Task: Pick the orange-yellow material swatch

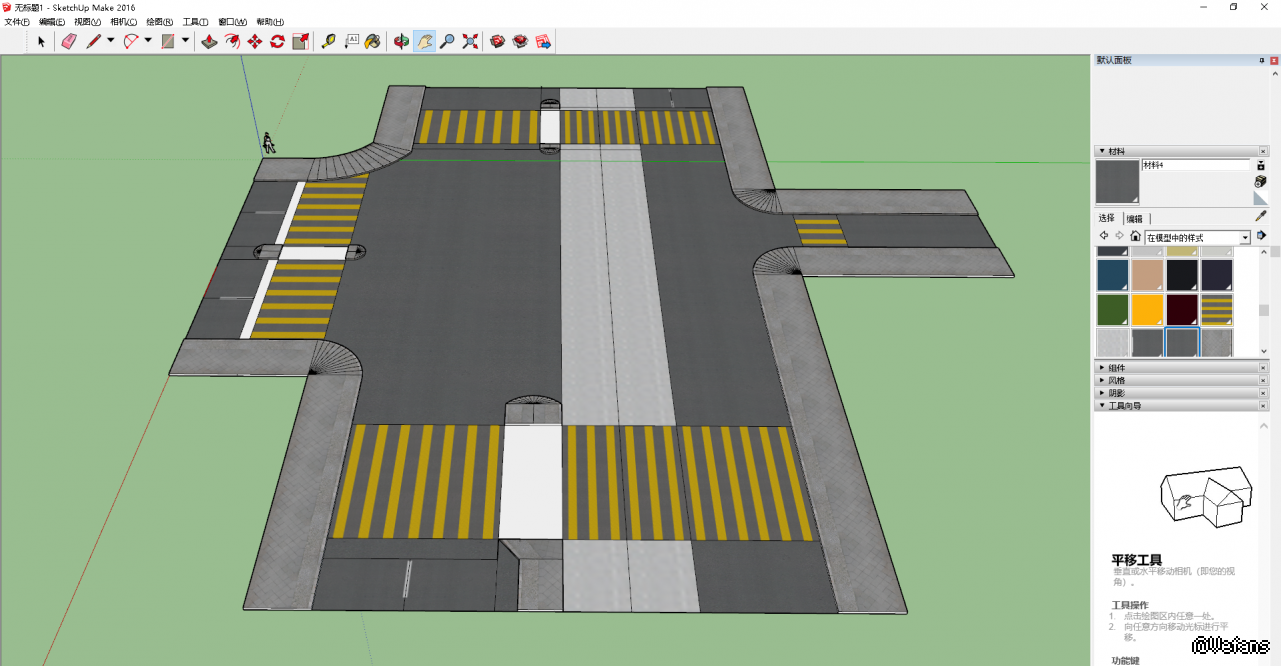Action: click(x=1147, y=309)
